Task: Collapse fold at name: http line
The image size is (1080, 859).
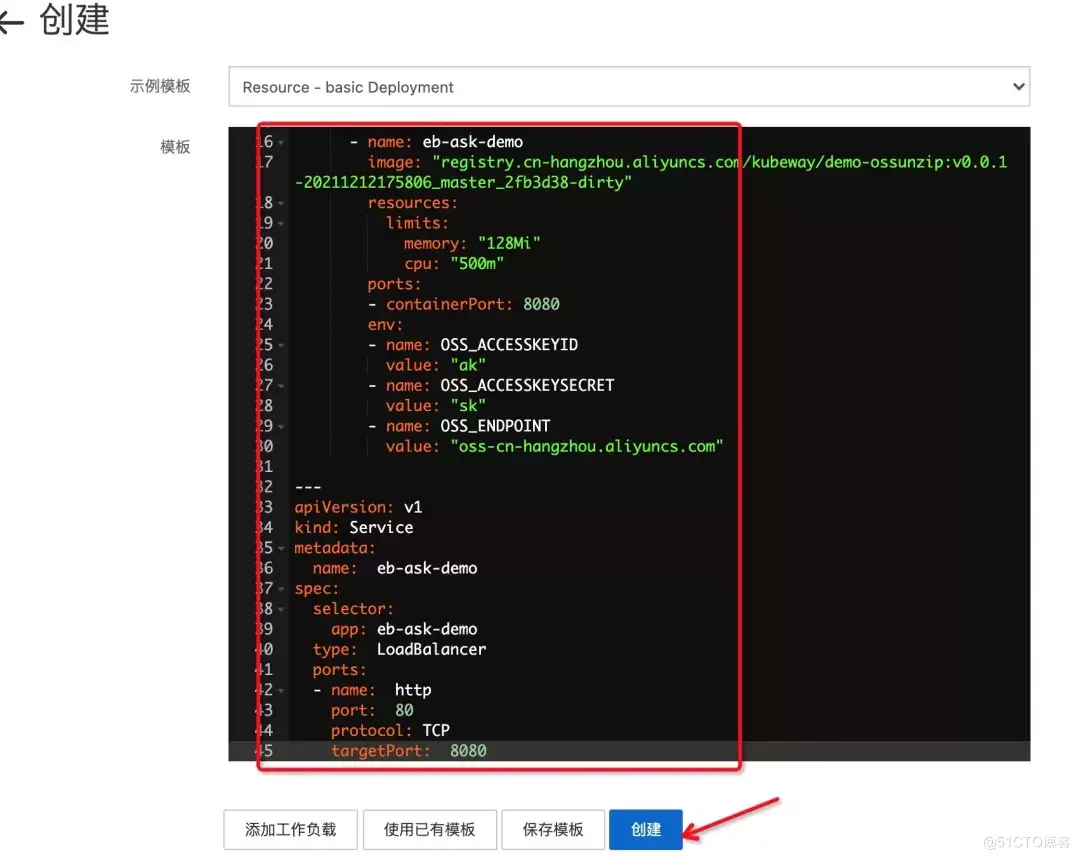Action: click(281, 690)
